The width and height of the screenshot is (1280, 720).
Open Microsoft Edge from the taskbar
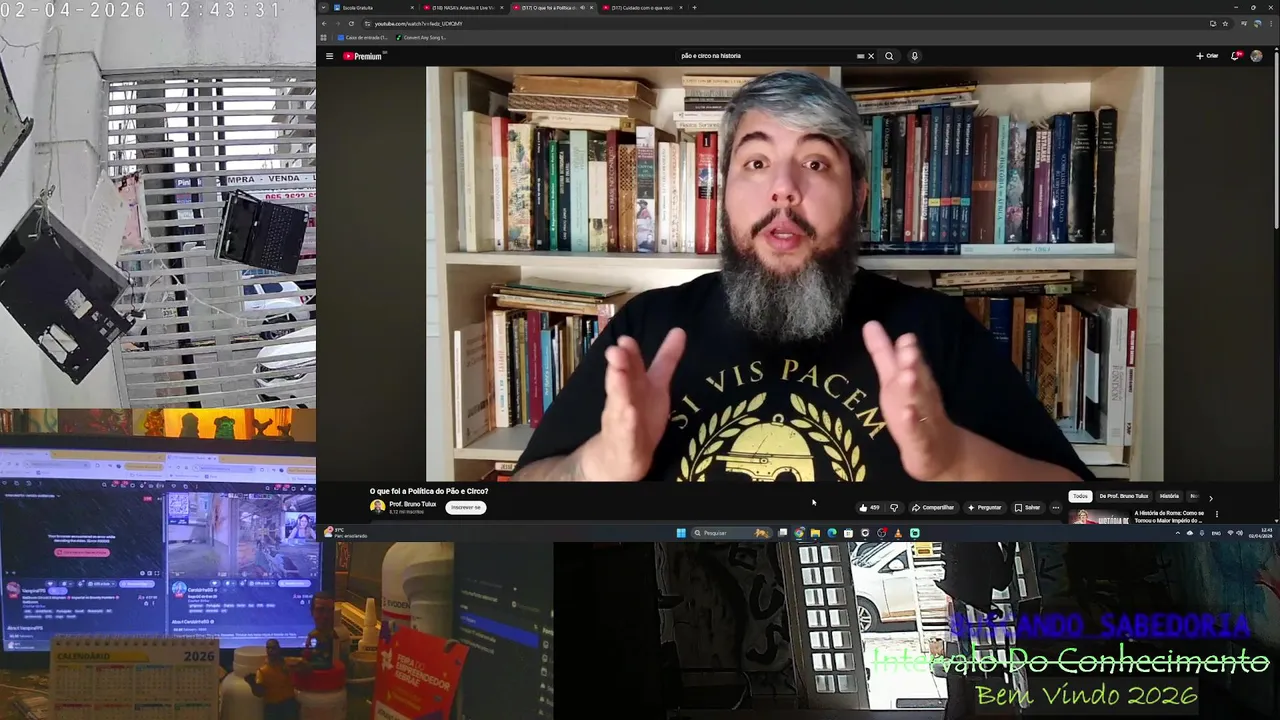[832, 533]
